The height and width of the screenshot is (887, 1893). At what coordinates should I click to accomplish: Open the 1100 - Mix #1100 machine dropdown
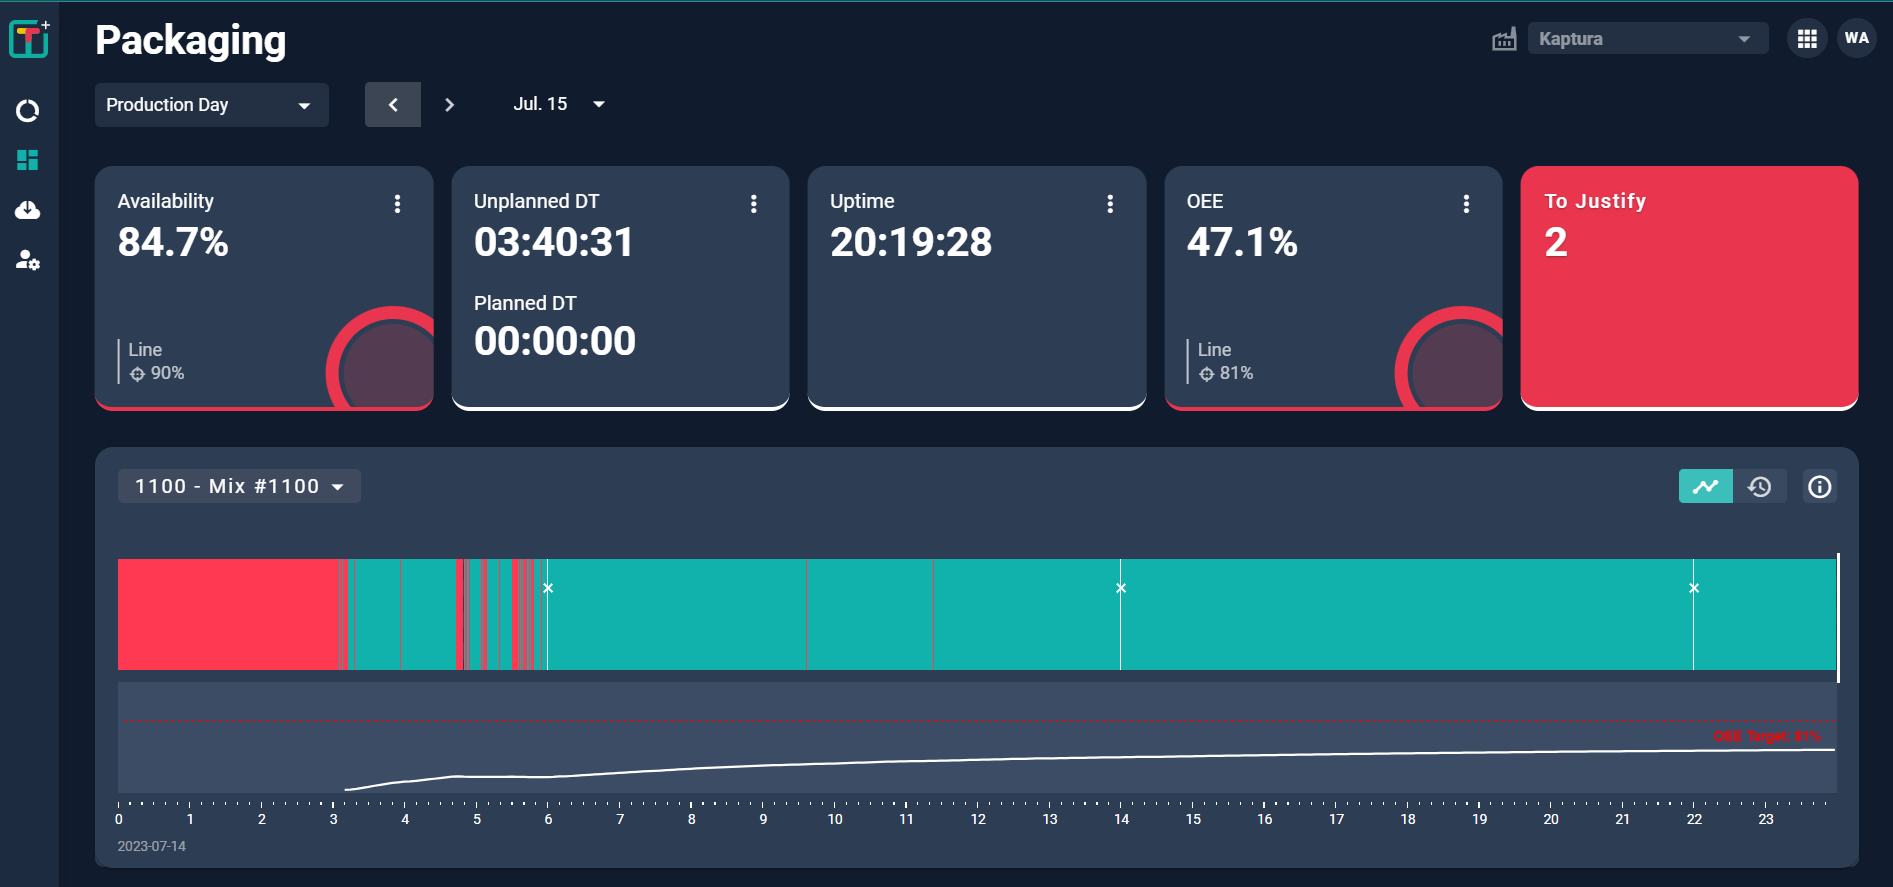tap(239, 487)
